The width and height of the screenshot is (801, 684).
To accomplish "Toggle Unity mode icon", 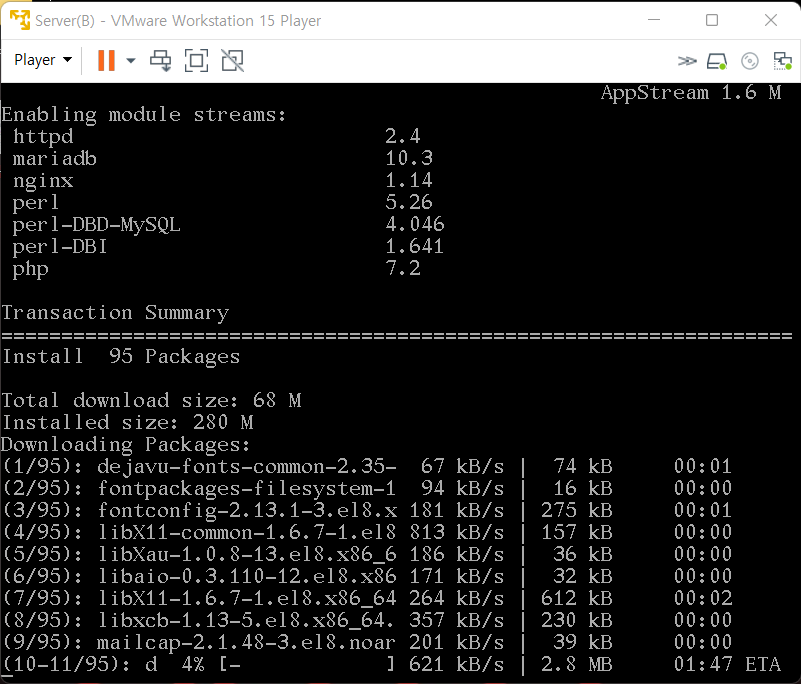I will 232,61.
